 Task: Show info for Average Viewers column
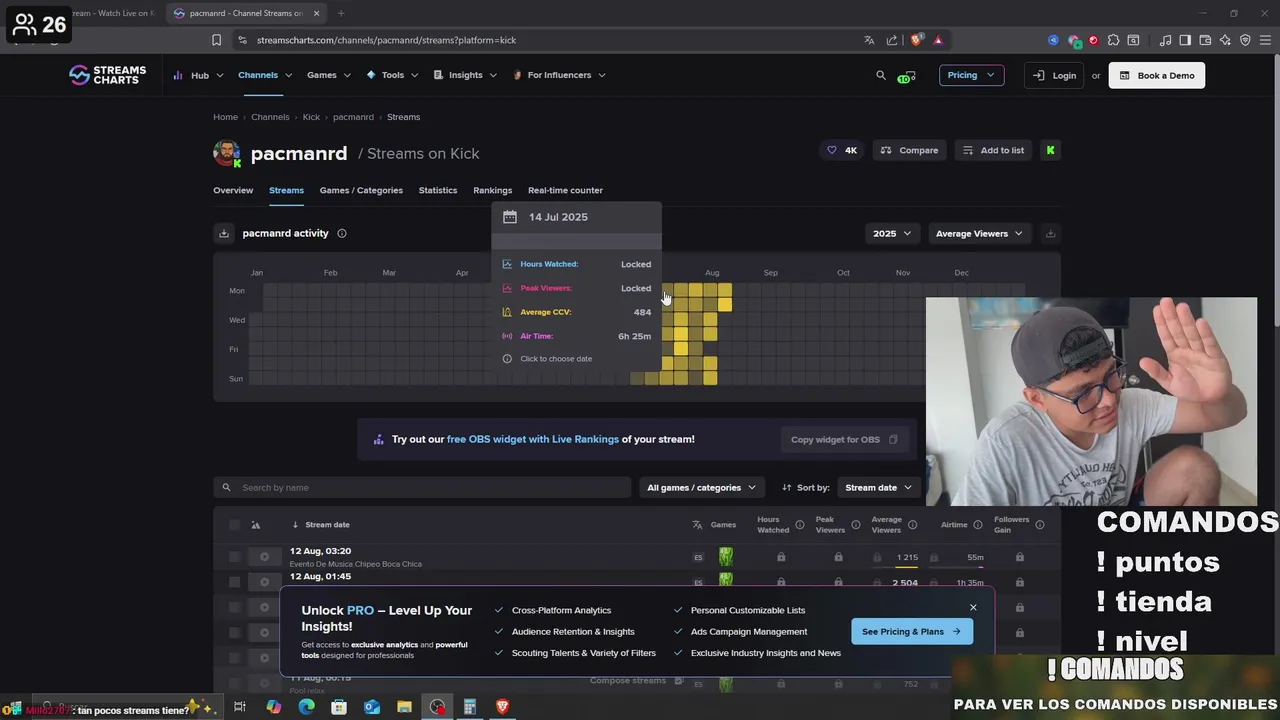tap(912, 525)
